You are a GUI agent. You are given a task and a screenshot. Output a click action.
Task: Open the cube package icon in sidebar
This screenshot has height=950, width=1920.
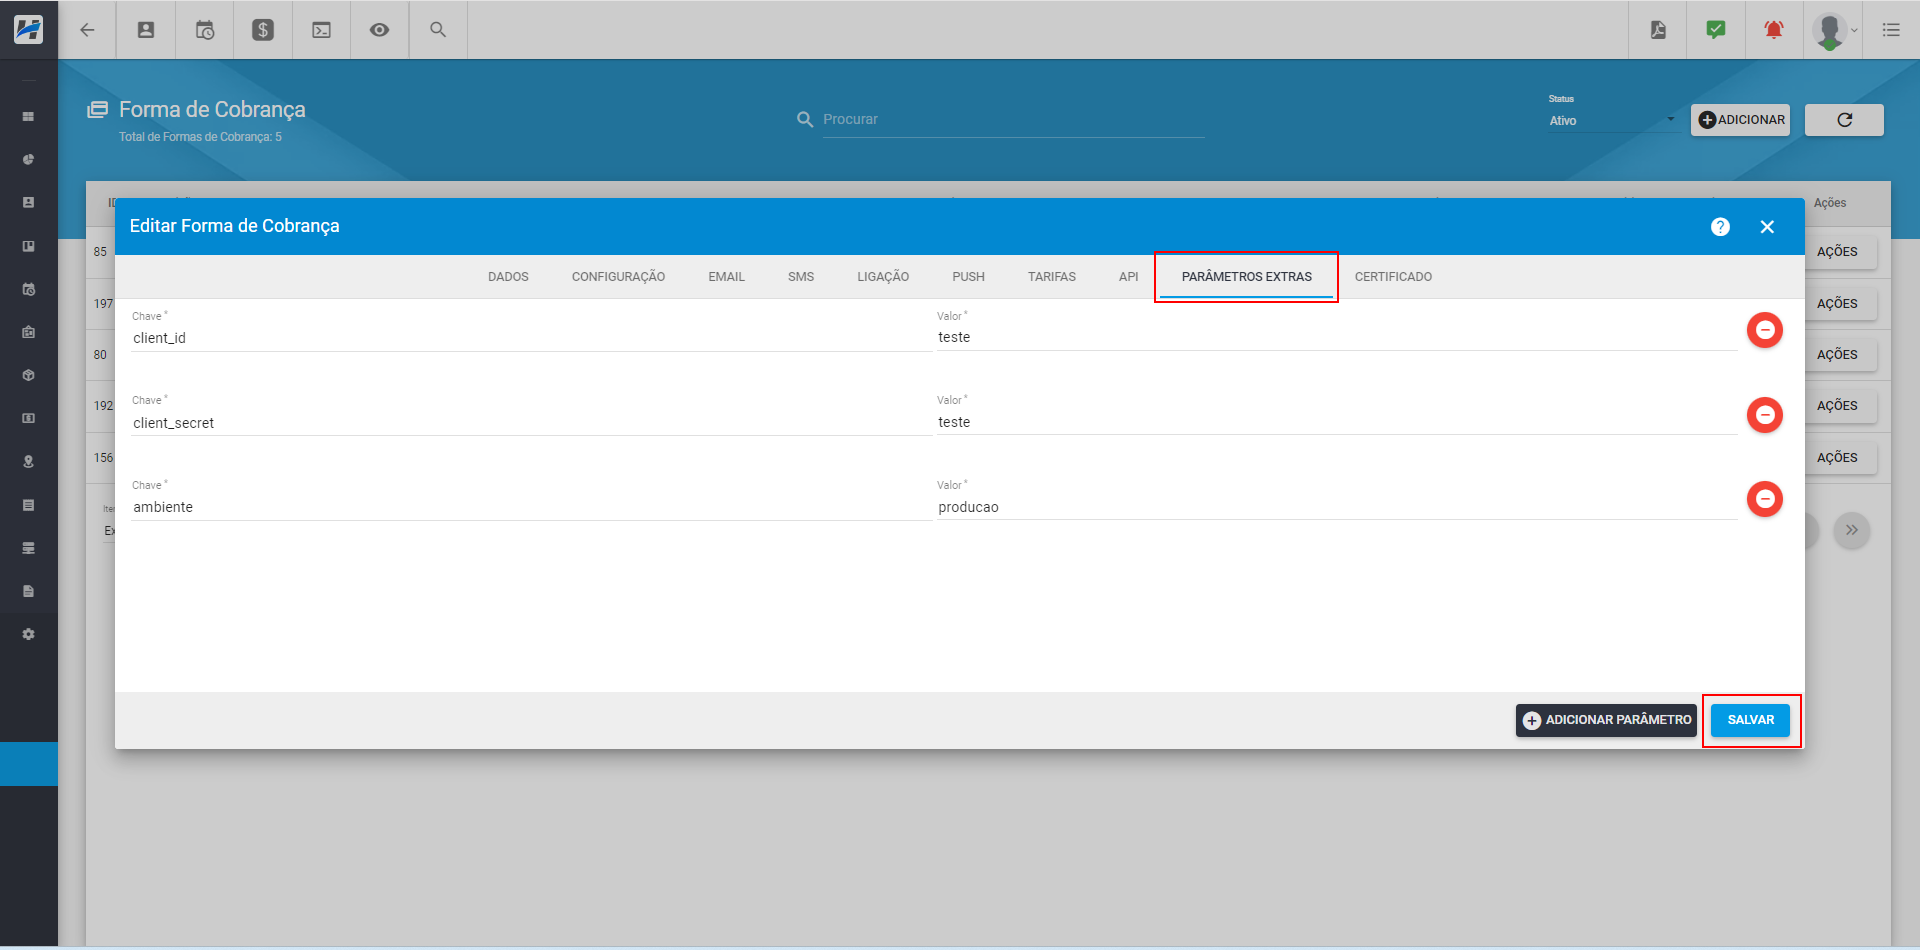28,375
